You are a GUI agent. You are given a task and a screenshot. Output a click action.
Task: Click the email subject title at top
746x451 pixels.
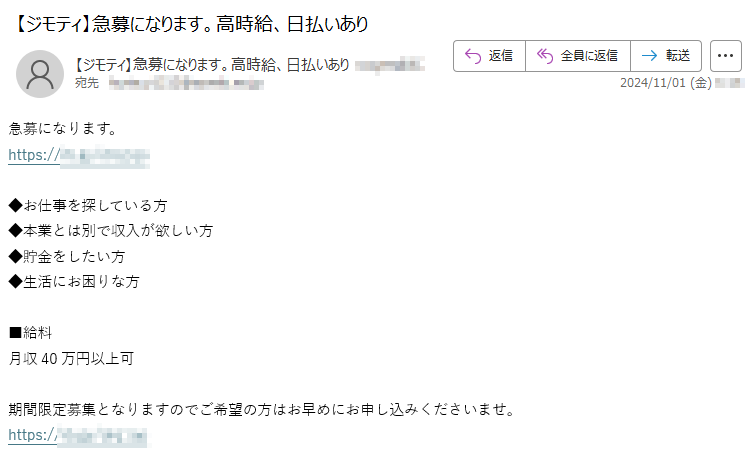[191, 24]
